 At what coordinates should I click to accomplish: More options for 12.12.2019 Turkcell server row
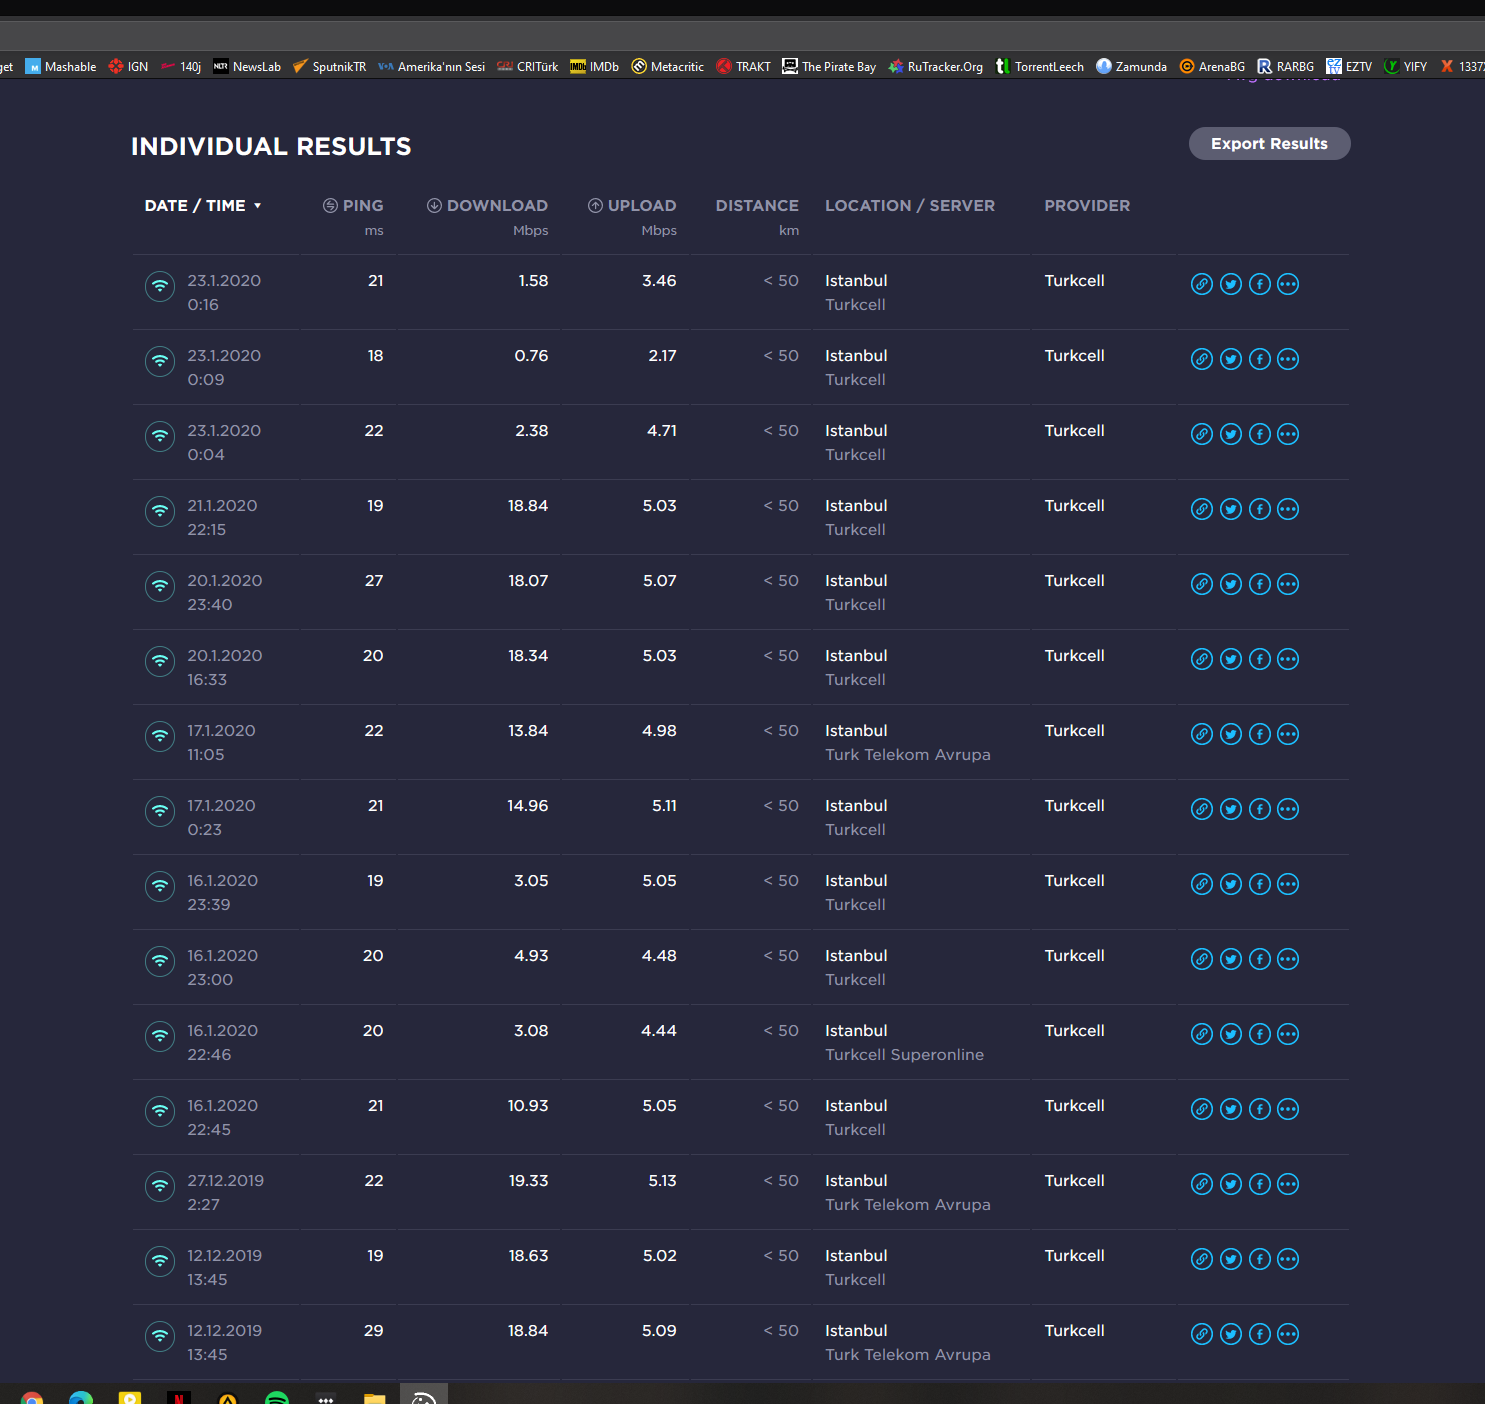click(x=1288, y=1259)
